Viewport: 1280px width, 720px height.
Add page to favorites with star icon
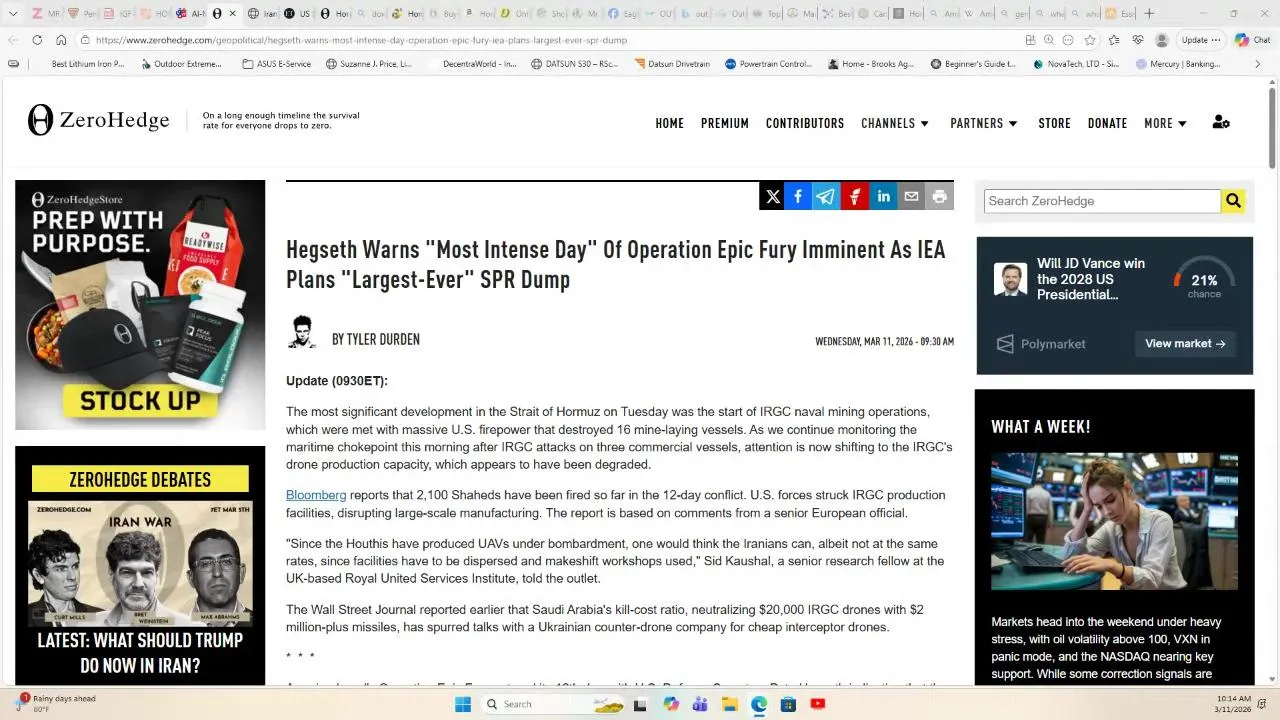click(x=1090, y=40)
